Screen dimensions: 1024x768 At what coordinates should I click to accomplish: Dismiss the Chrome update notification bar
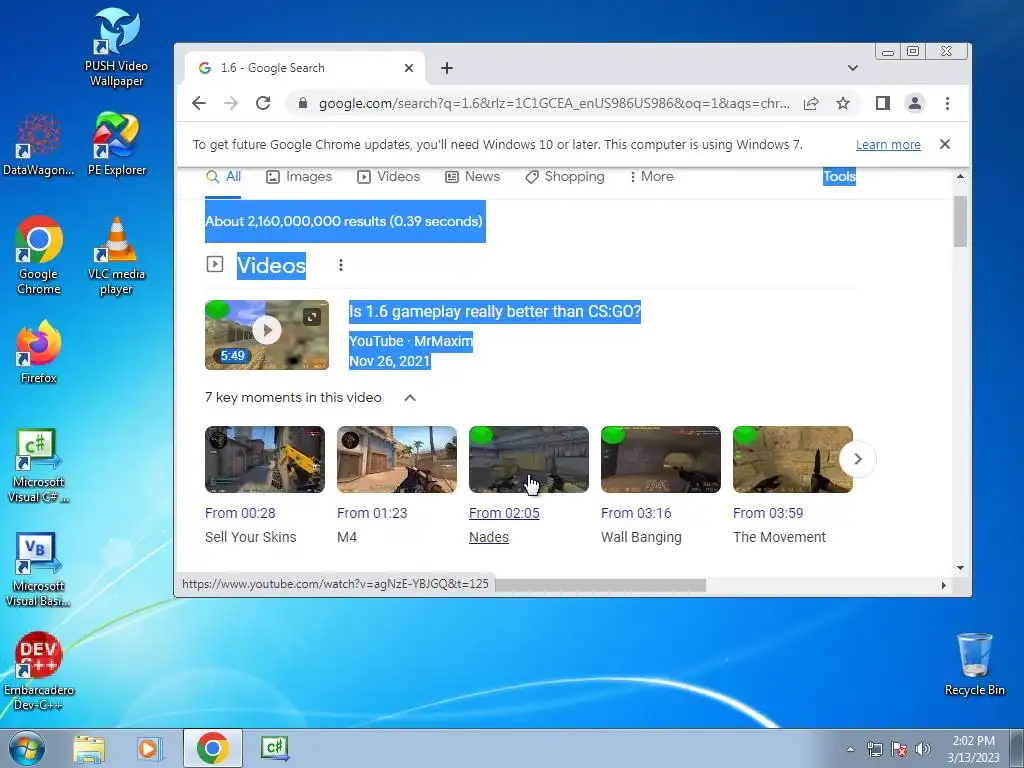944,144
